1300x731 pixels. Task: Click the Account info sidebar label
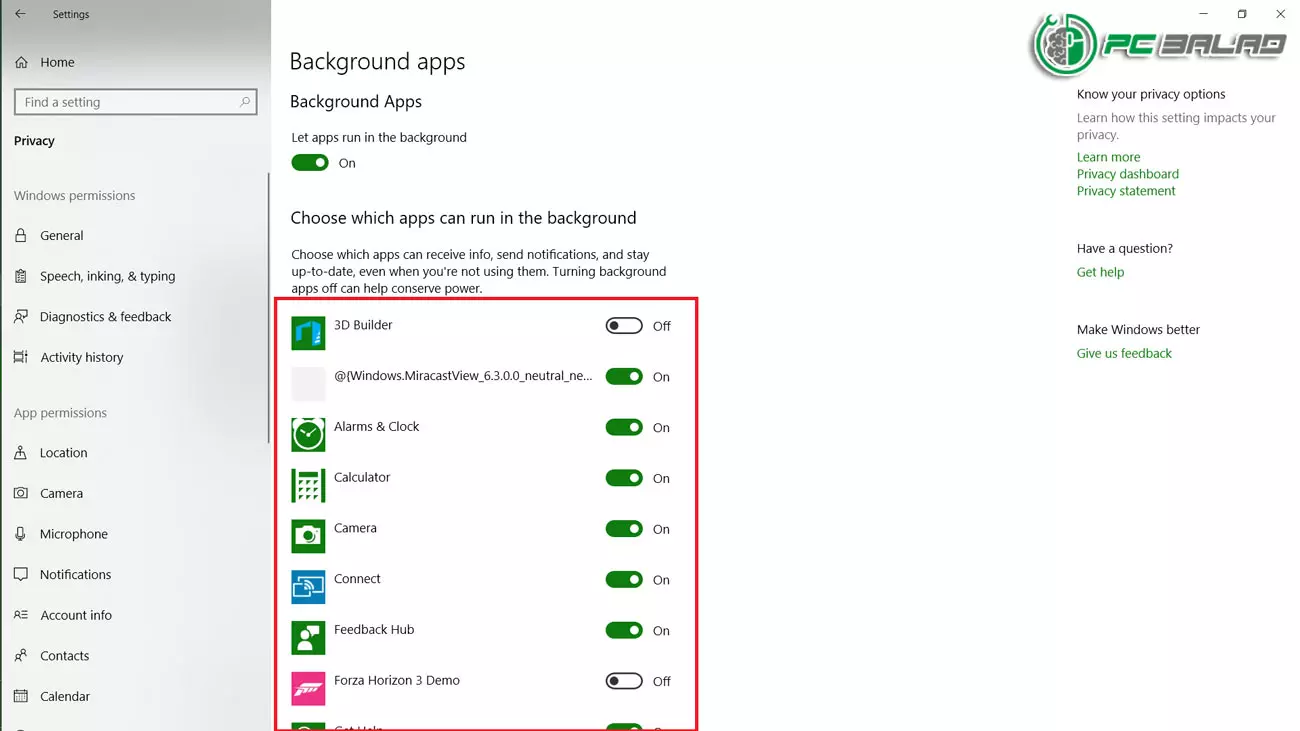[x=76, y=615]
